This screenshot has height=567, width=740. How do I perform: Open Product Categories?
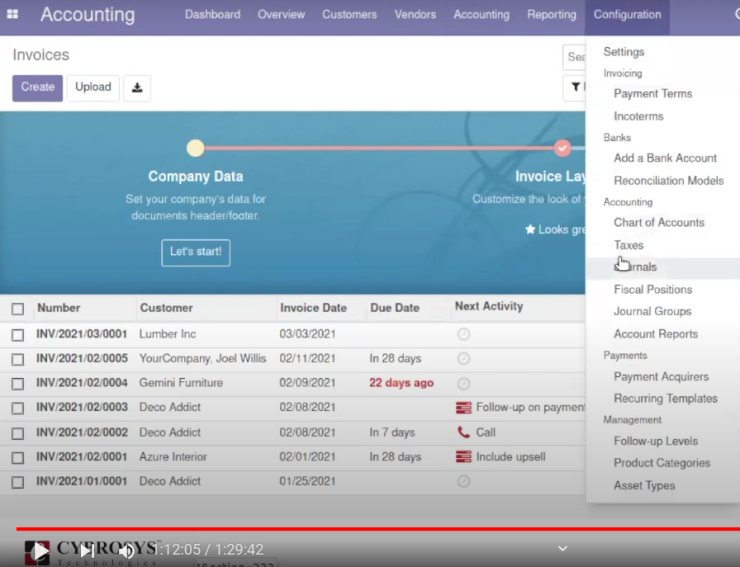click(662, 463)
